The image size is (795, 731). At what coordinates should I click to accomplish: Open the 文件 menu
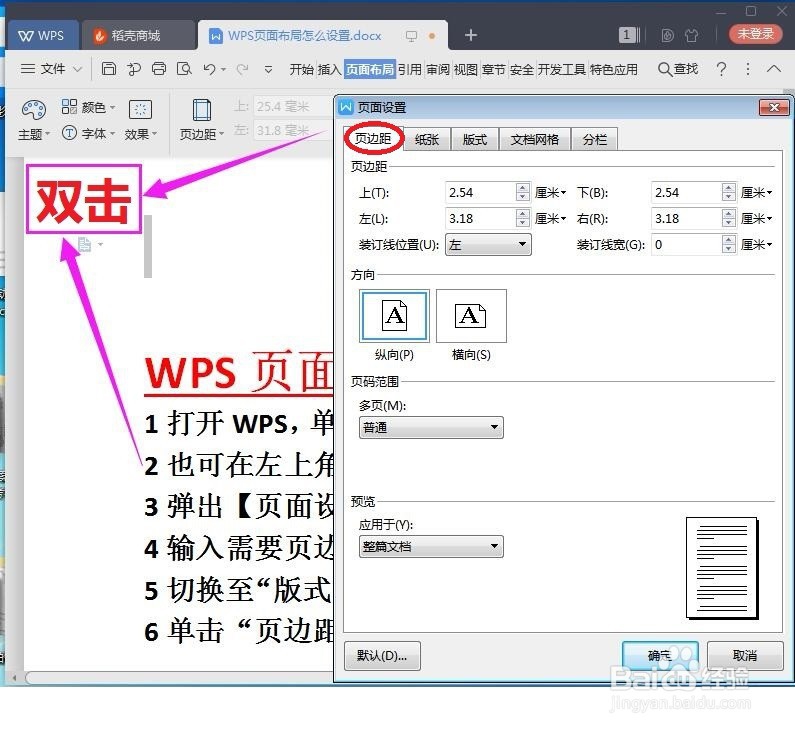[x=51, y=69]
